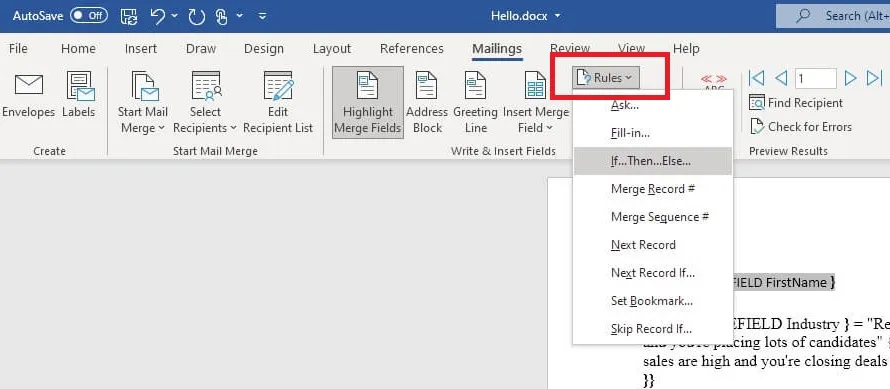Open the File tab

point(18,49)
